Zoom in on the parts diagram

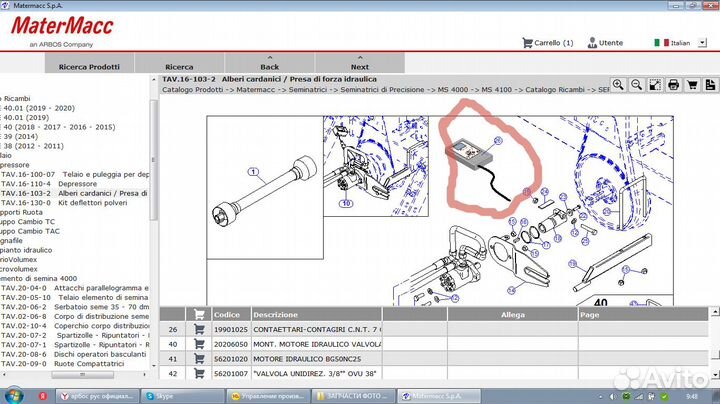620,85
